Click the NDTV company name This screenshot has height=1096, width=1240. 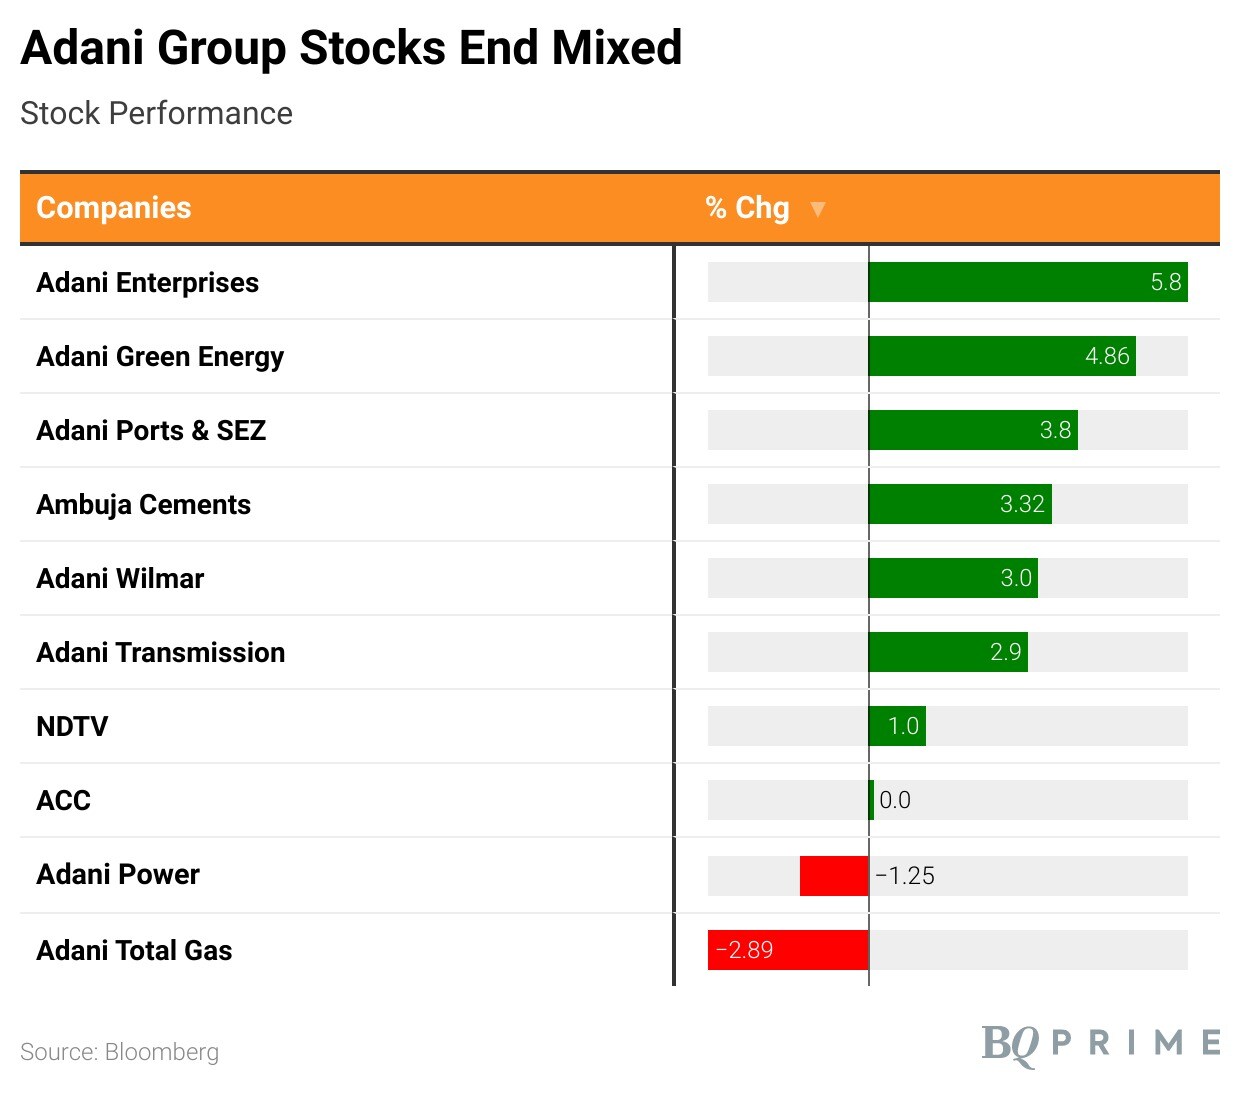tap(72, 727)
